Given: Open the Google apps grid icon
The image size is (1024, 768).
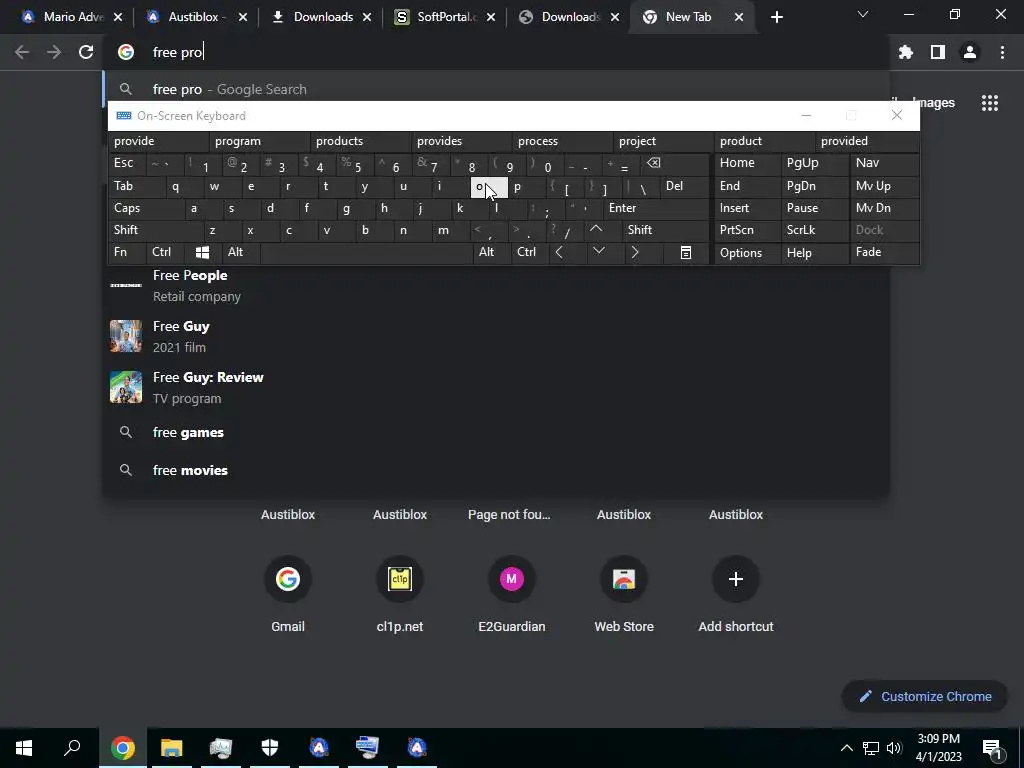Looking at the screenshot, I should pyautogui.click(x=989, y=103).
